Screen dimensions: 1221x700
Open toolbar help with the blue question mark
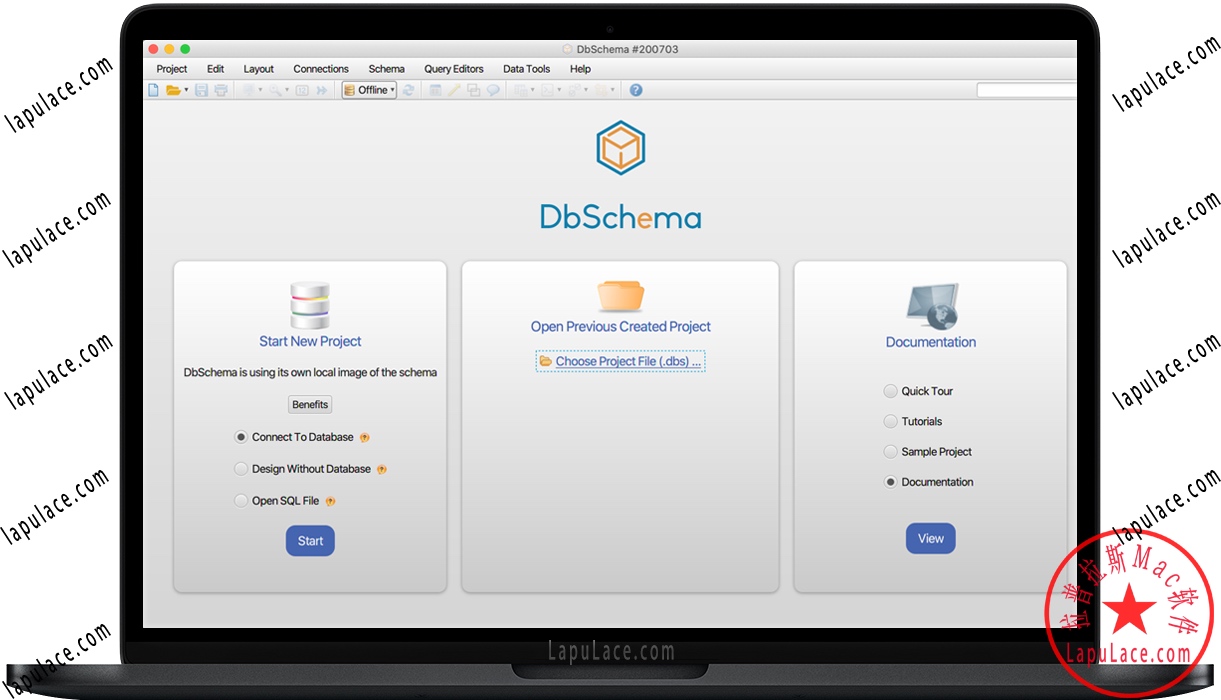point(636,90)
